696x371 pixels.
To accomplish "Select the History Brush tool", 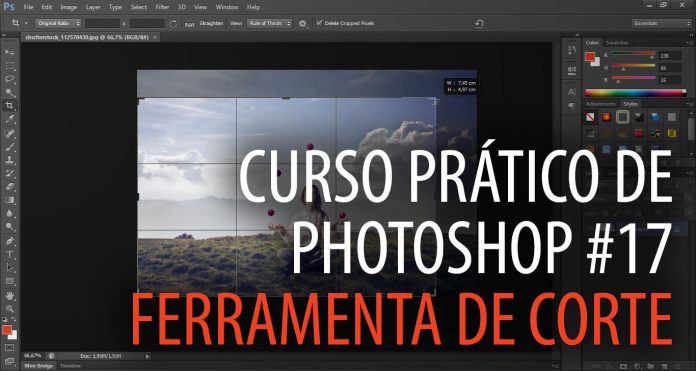I will [x=9, y=174].
